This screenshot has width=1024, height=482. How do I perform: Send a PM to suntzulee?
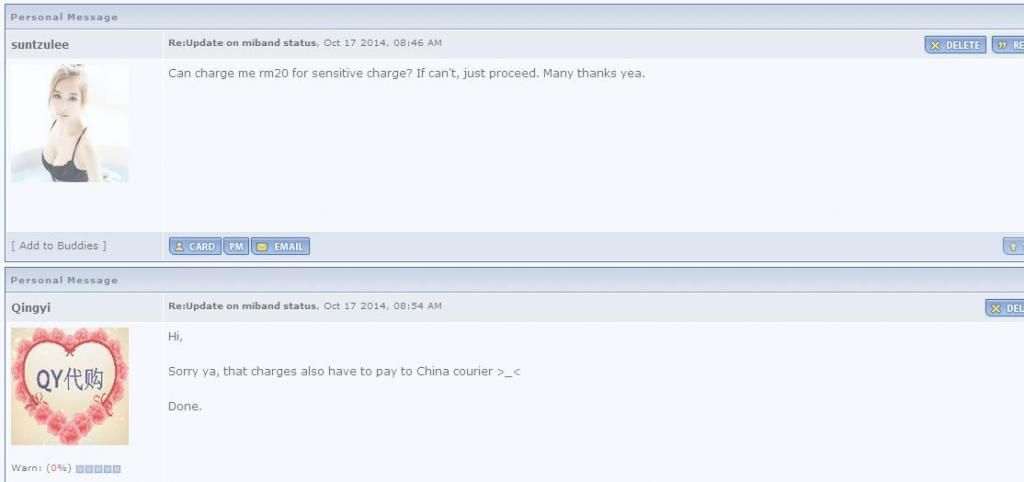(236, 246)
